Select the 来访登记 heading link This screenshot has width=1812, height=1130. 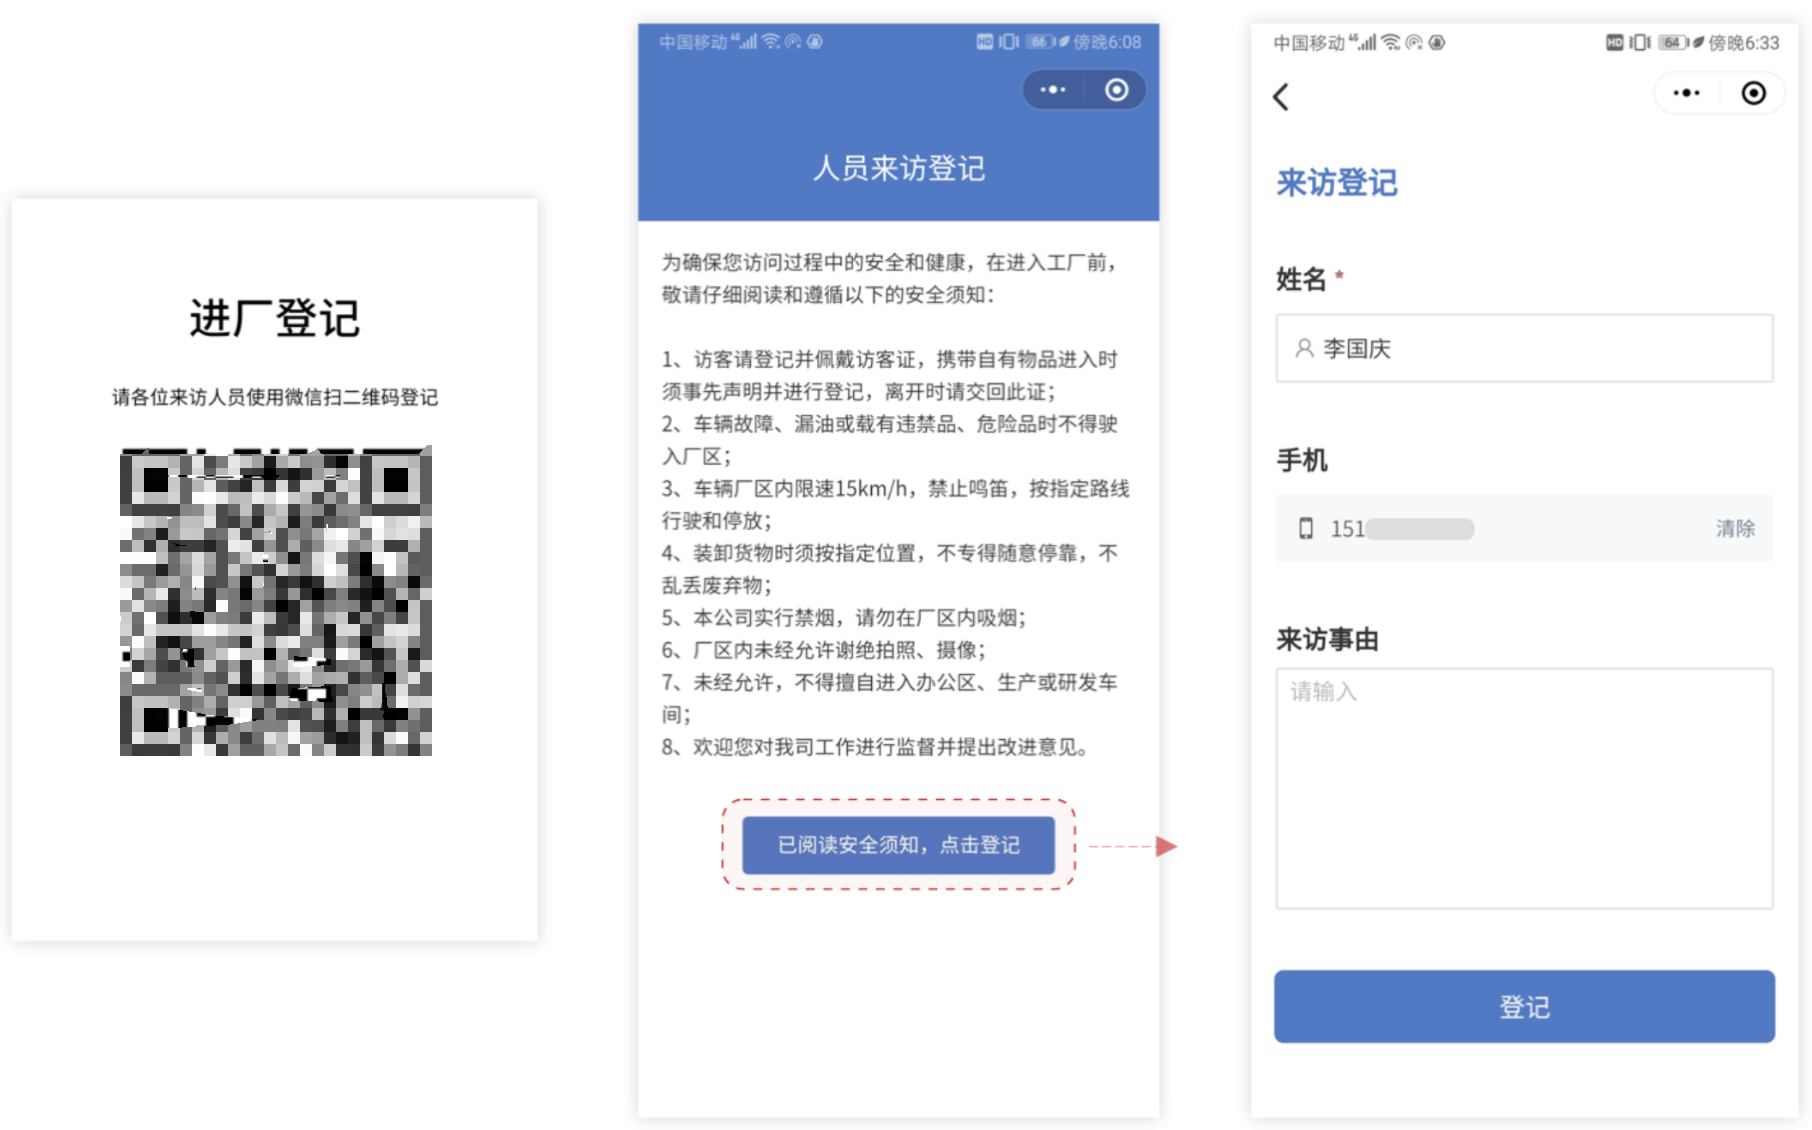coord(1336,182)
